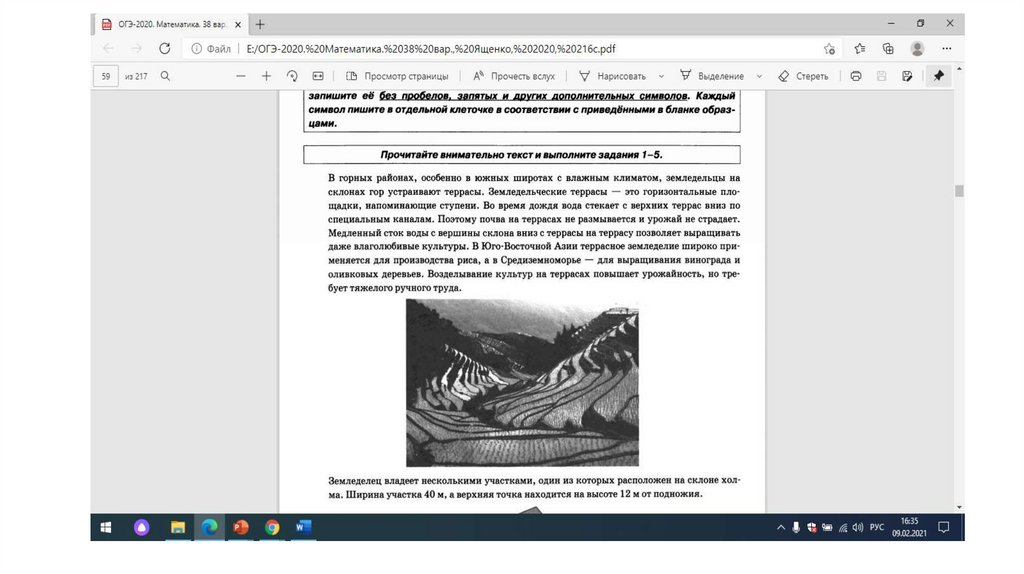Viewport: 1024px width, 574px height.
Task: Click the page number field showing 59
Action: (106, 76)
